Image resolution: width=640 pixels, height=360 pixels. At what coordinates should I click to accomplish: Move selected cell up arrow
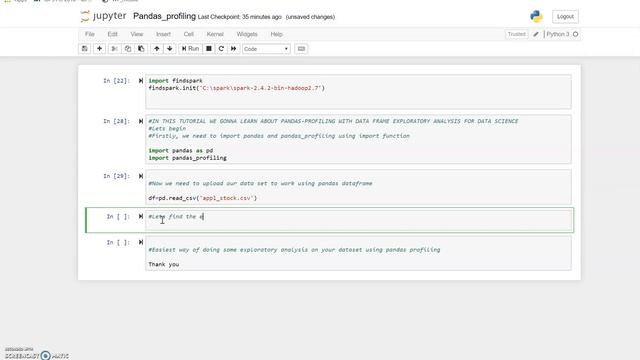point(156,49)
